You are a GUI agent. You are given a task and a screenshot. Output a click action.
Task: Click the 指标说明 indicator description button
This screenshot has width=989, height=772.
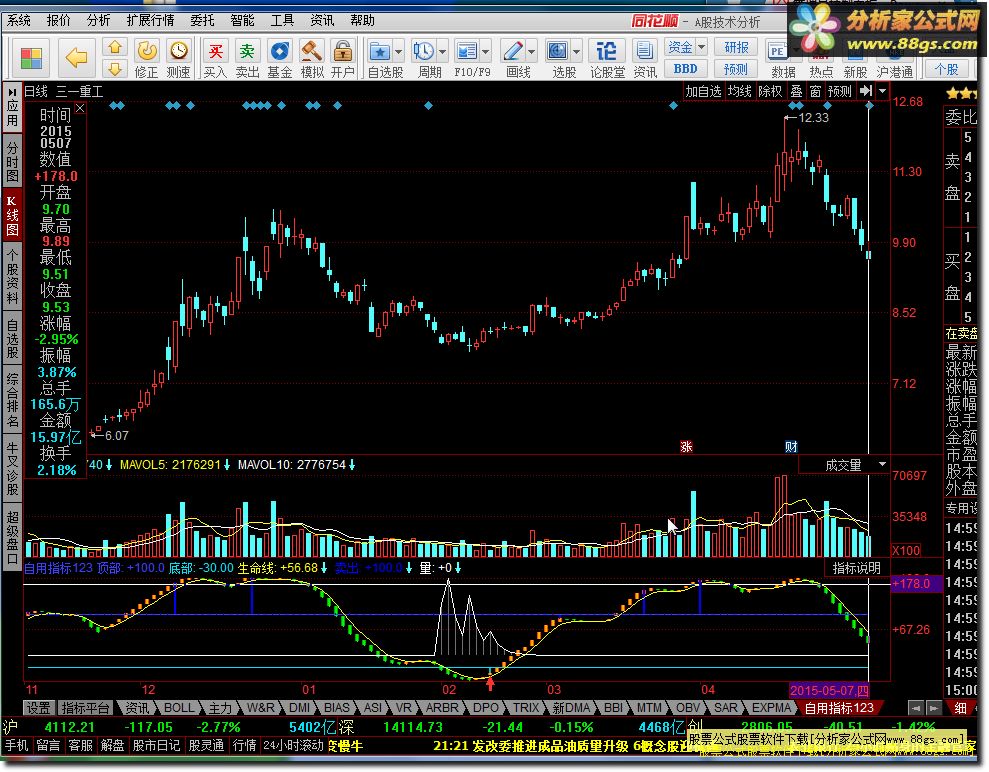tap(856, 568)
